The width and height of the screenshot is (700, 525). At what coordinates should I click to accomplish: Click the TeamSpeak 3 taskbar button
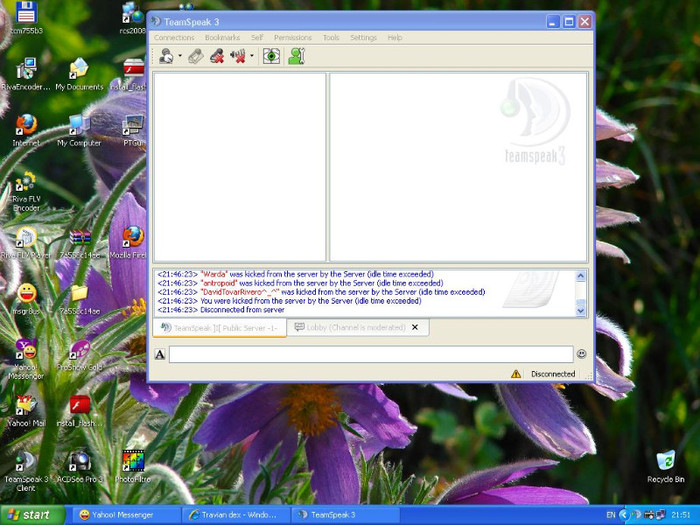point(345,515)
